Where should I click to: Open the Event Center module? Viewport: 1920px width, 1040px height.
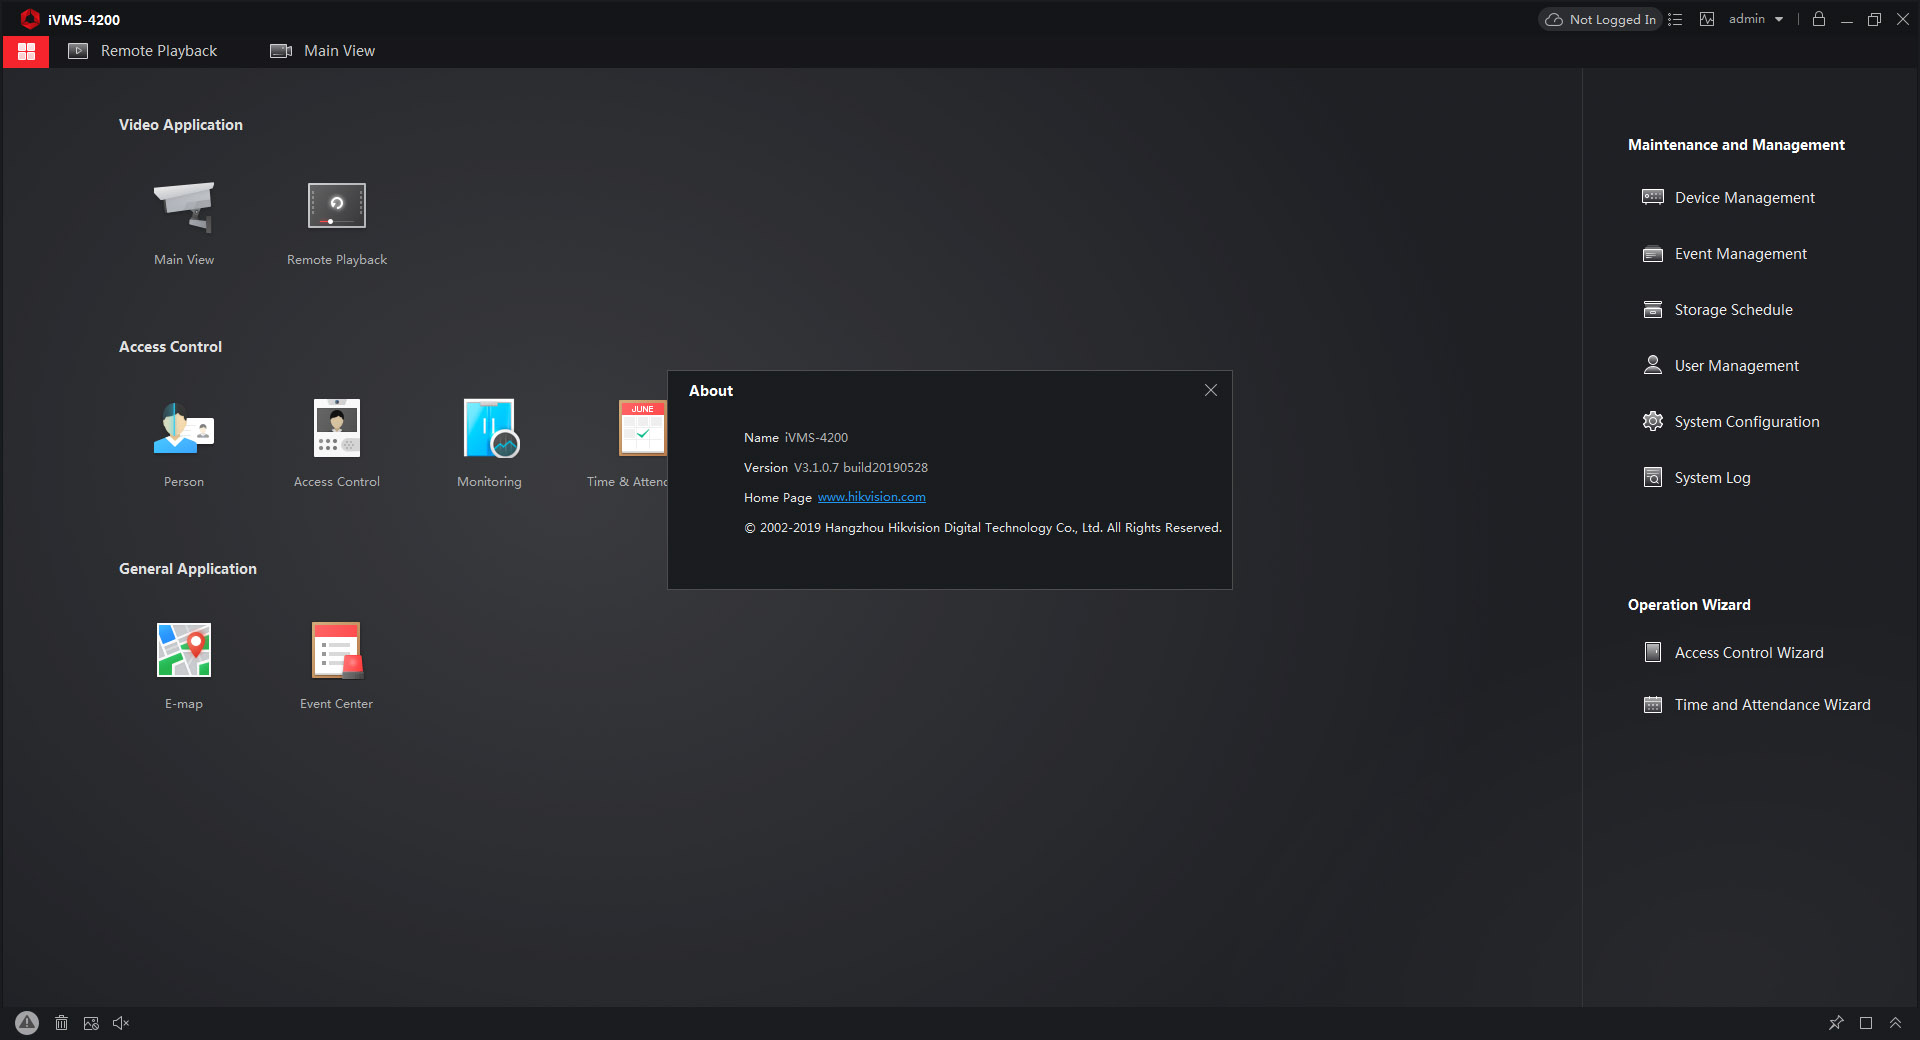337,650
